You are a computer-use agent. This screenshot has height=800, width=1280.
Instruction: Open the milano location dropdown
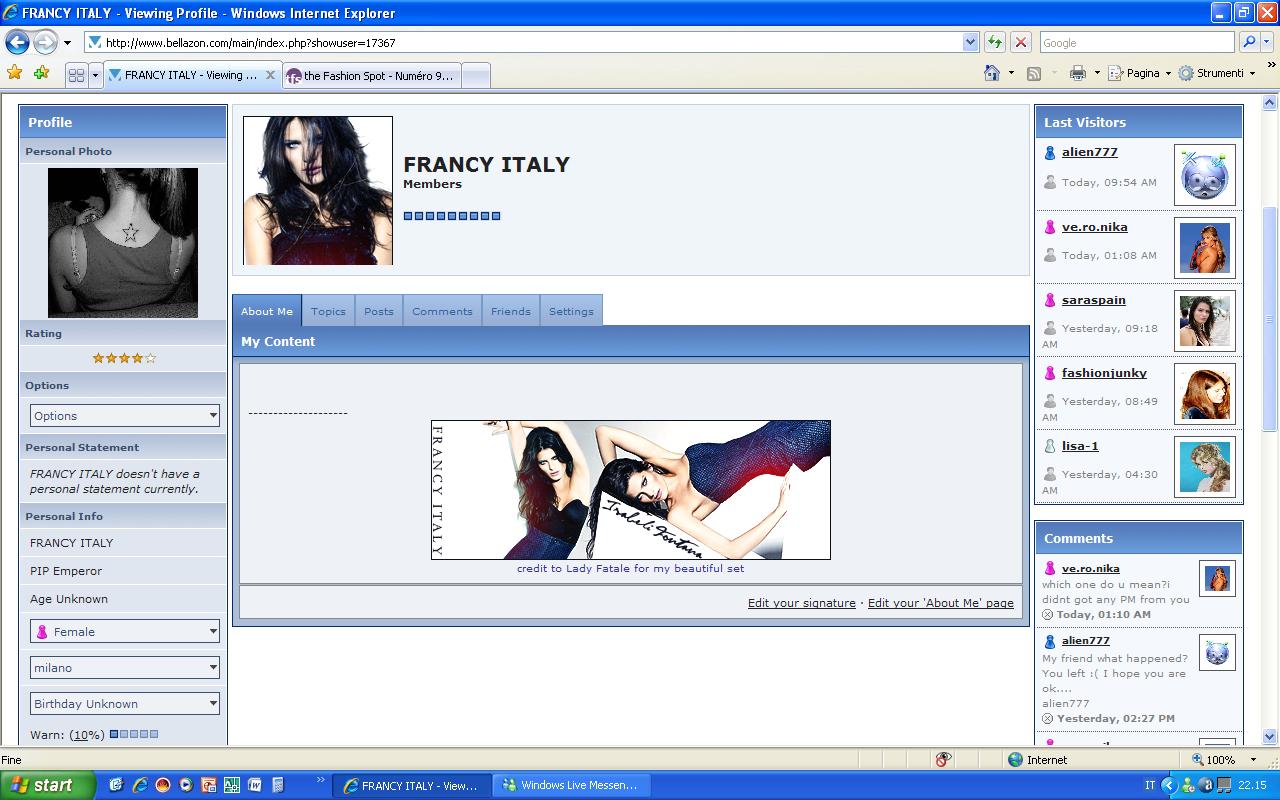(x=125, y=668)
